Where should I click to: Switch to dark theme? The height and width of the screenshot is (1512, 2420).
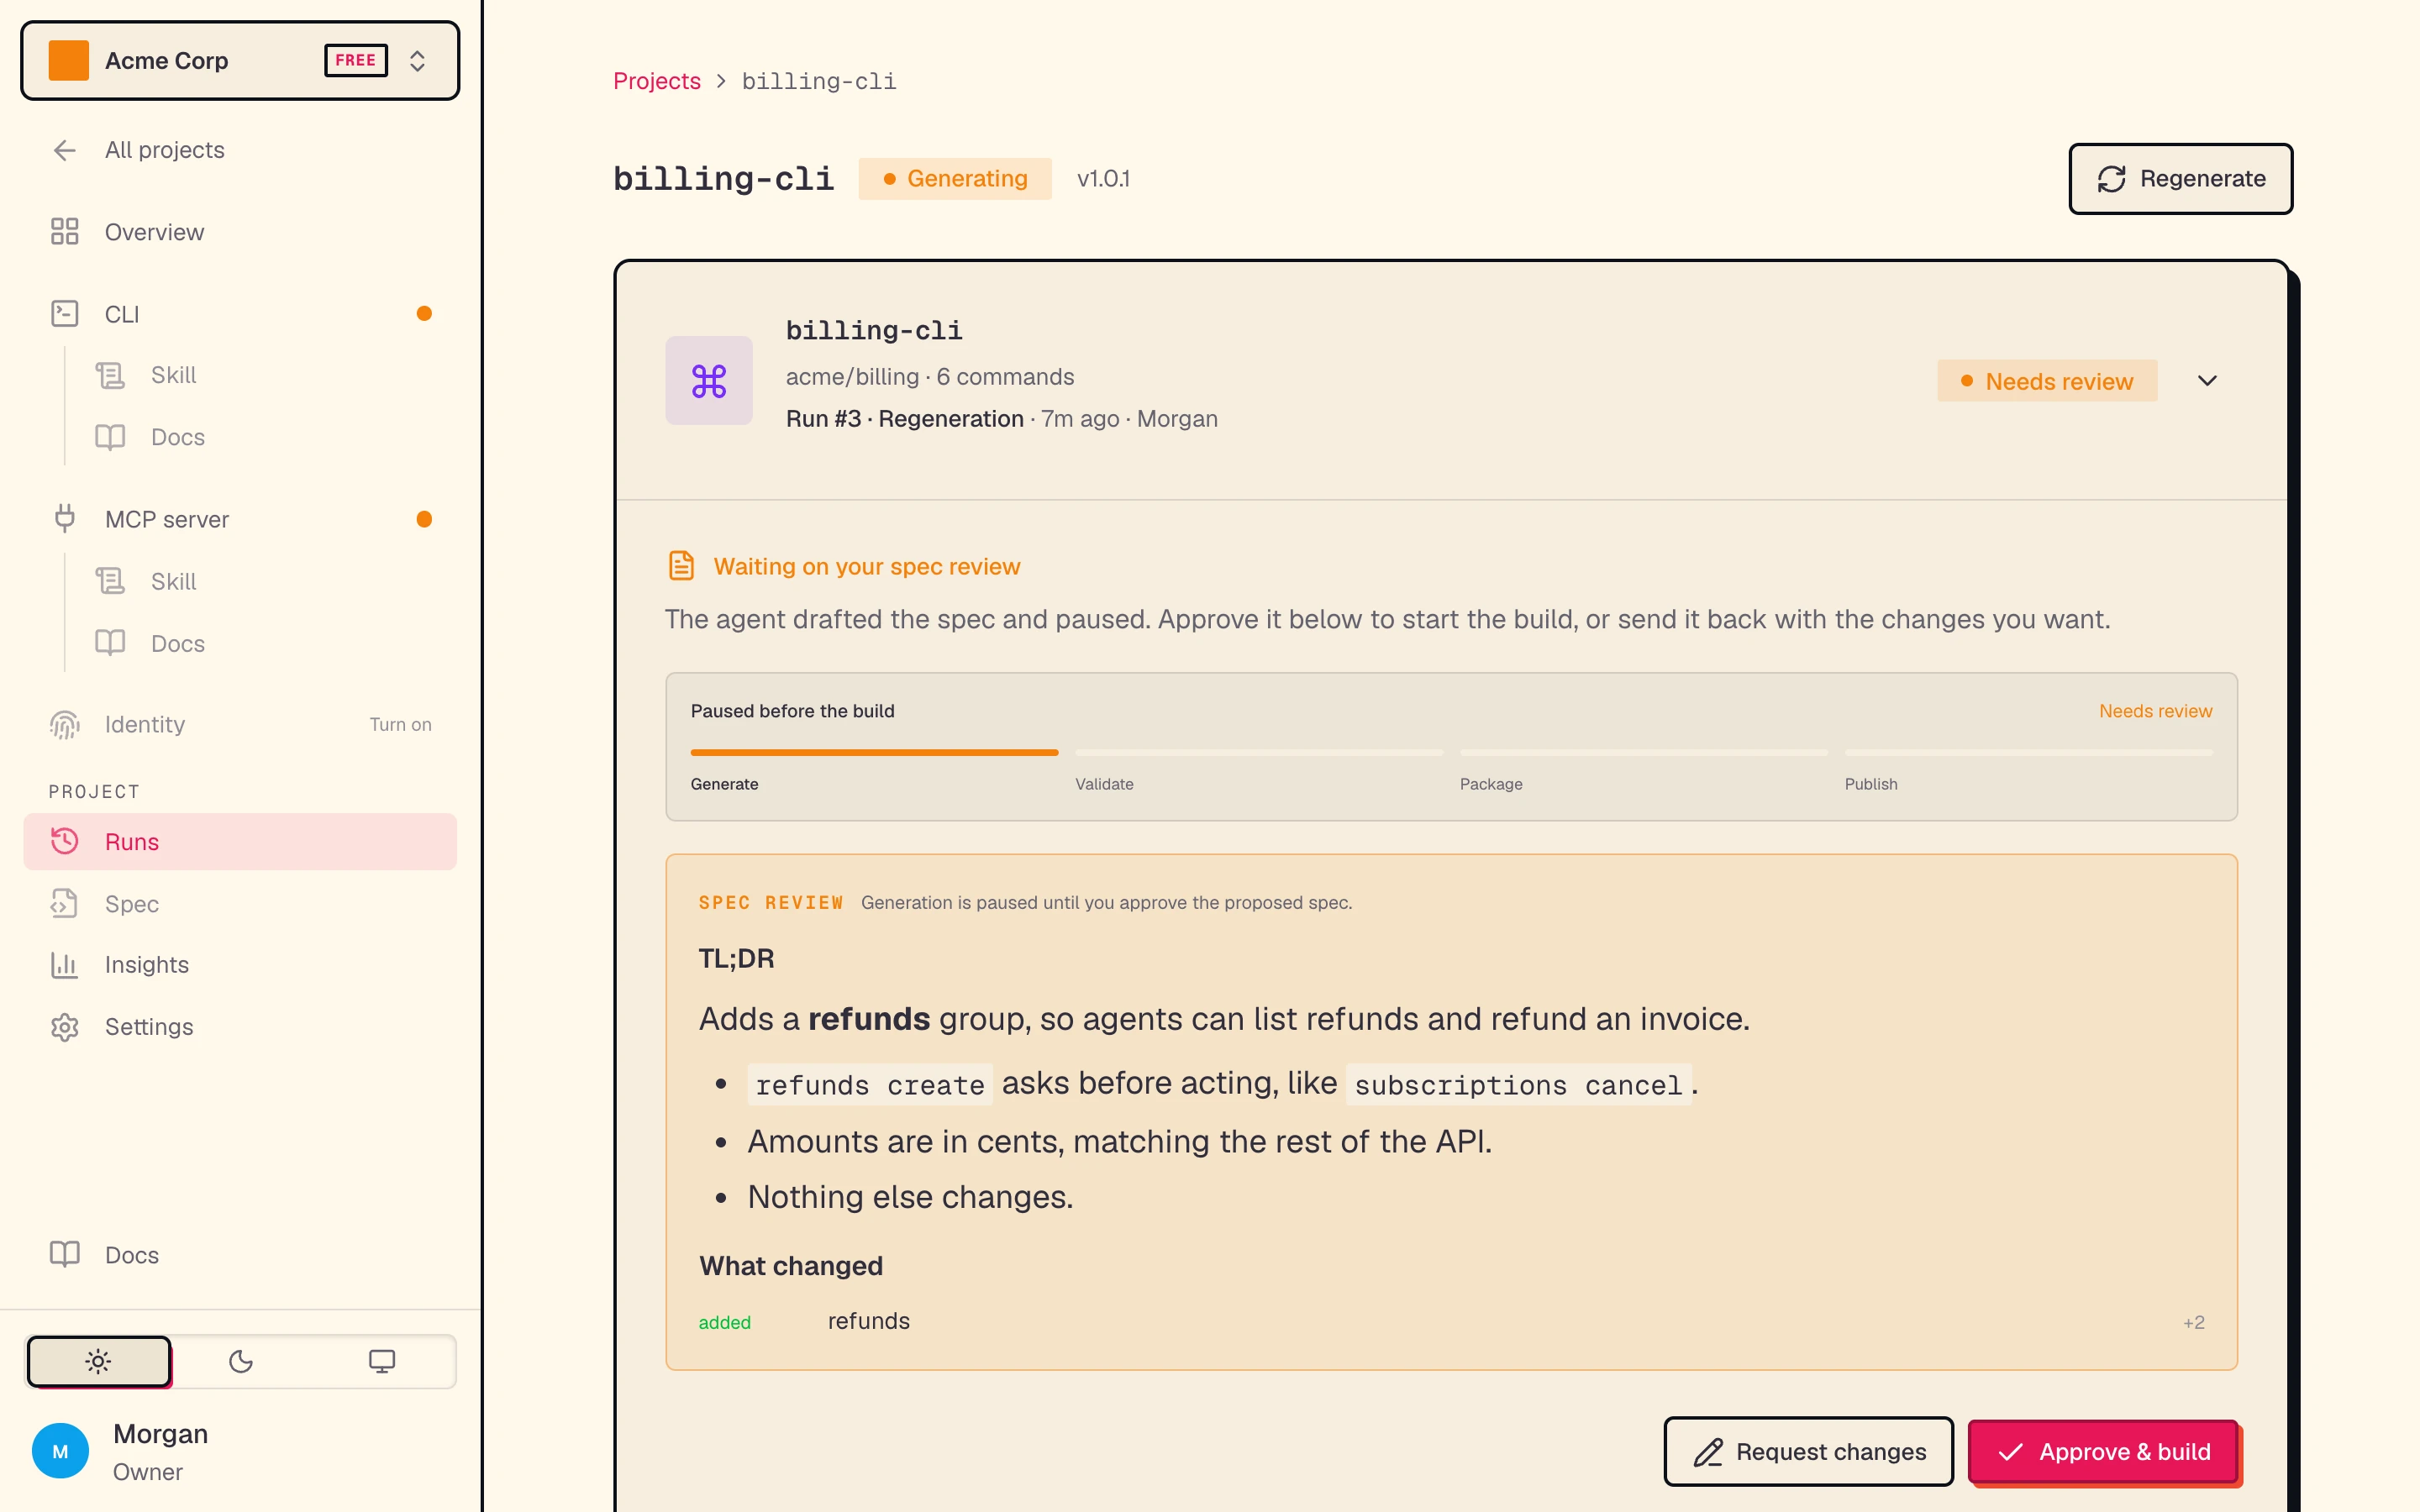(x=241, y=1361)
